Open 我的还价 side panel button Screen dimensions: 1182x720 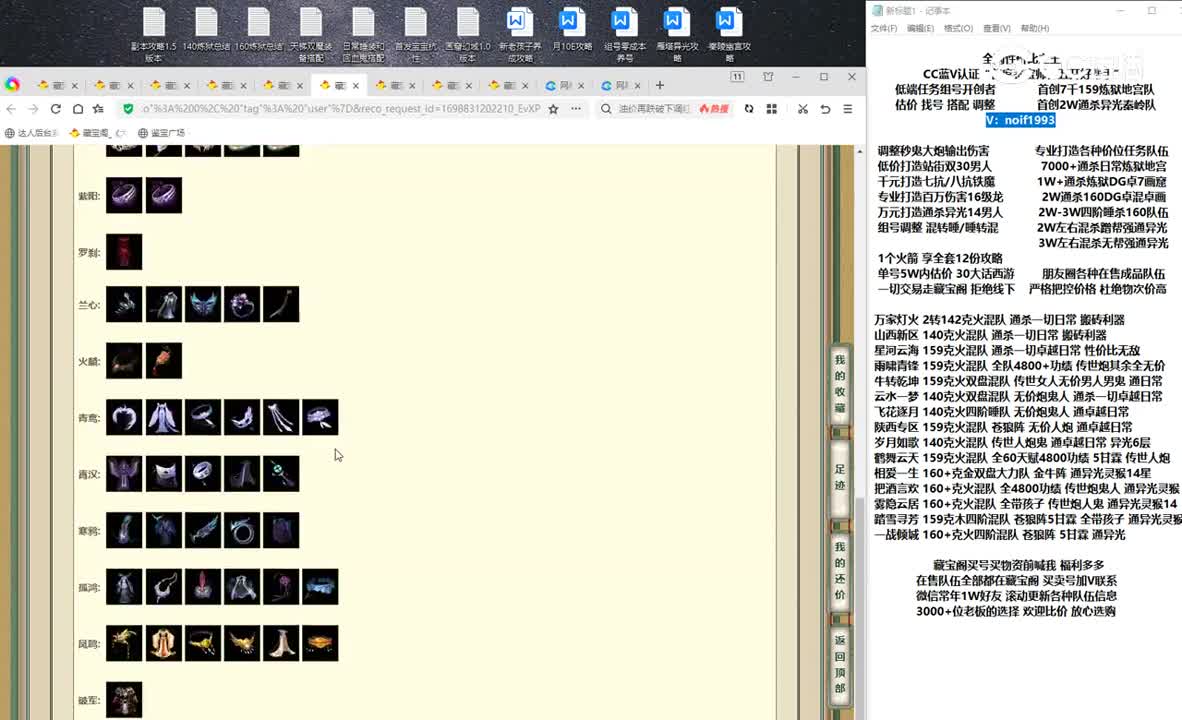(x=840, y=571)
